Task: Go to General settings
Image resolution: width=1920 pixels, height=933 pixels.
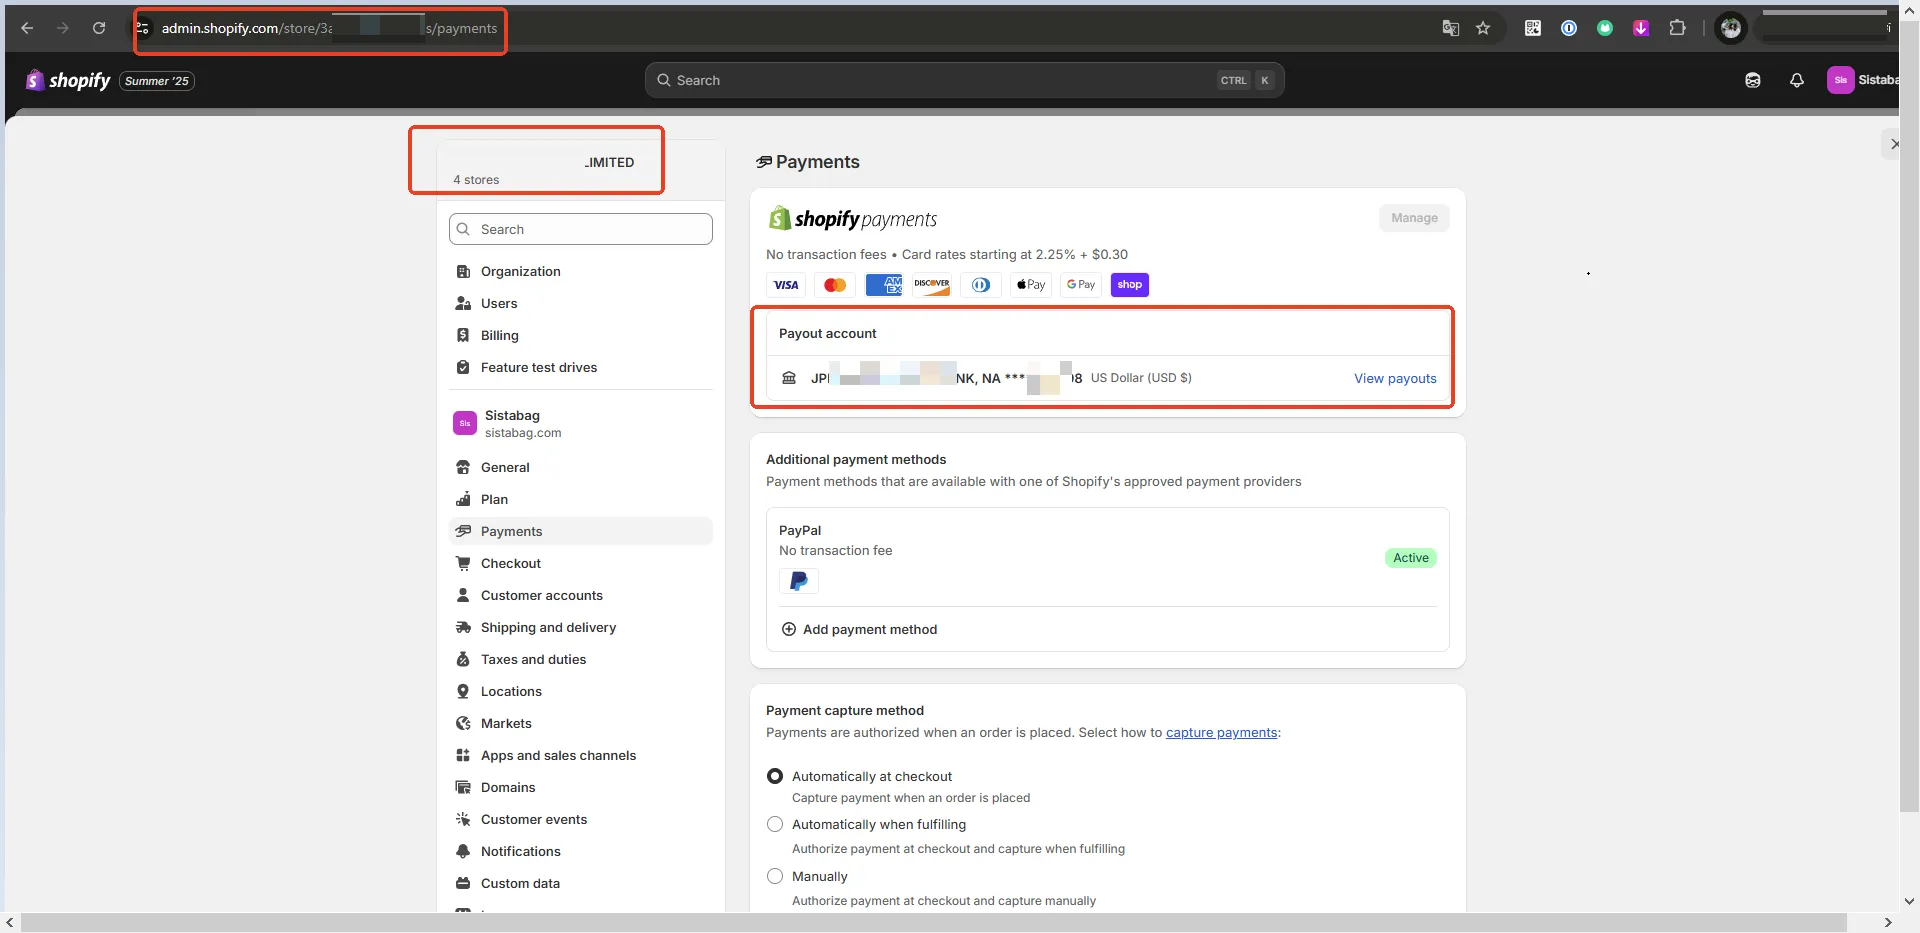Action: [581, 467]
